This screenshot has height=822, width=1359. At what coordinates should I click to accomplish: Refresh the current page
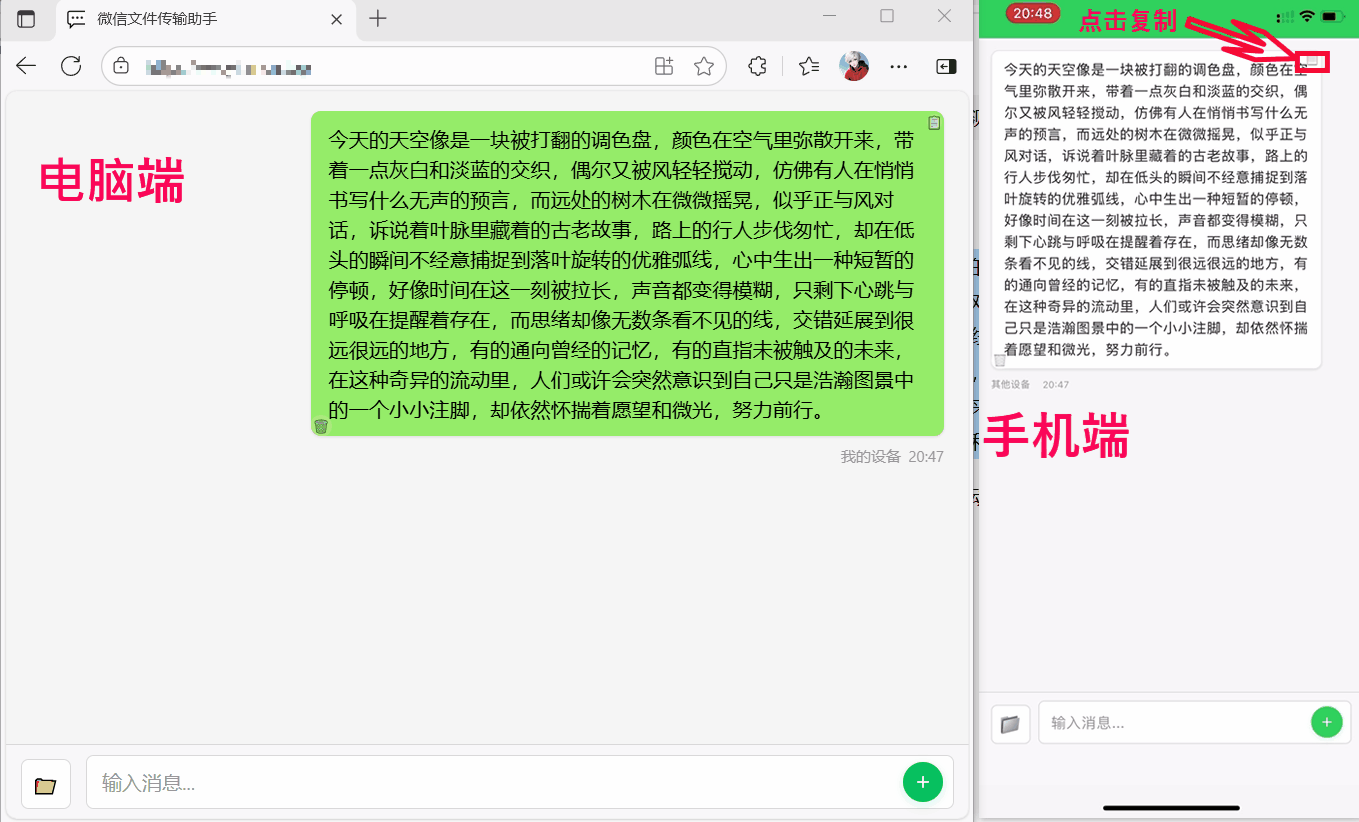71,67
